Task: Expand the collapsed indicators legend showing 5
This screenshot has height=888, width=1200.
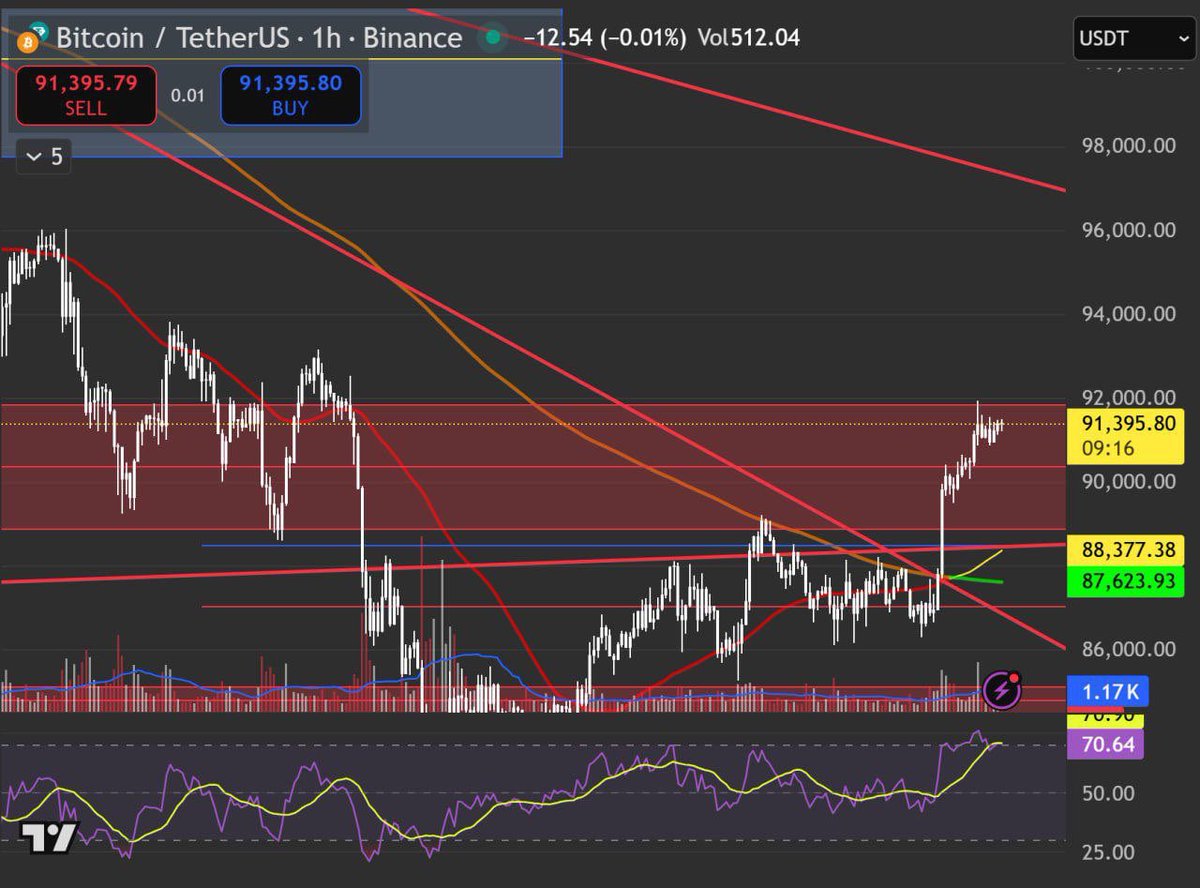Action: pos(44,157)
